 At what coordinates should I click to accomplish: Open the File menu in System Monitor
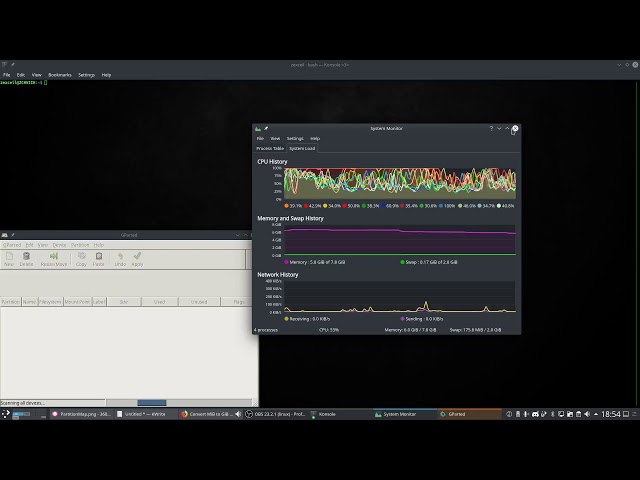[x=260, y=138]
